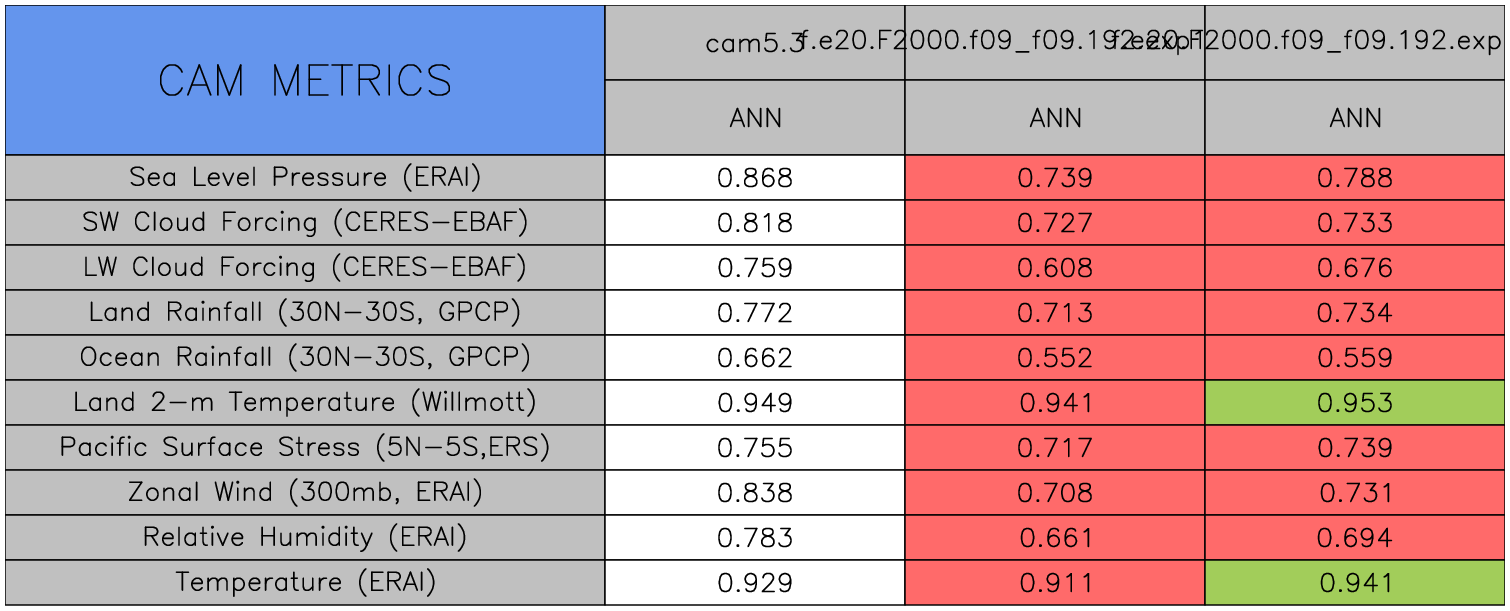
Task: Click the cam5.3 column header
Action: (x=754, y=43)
